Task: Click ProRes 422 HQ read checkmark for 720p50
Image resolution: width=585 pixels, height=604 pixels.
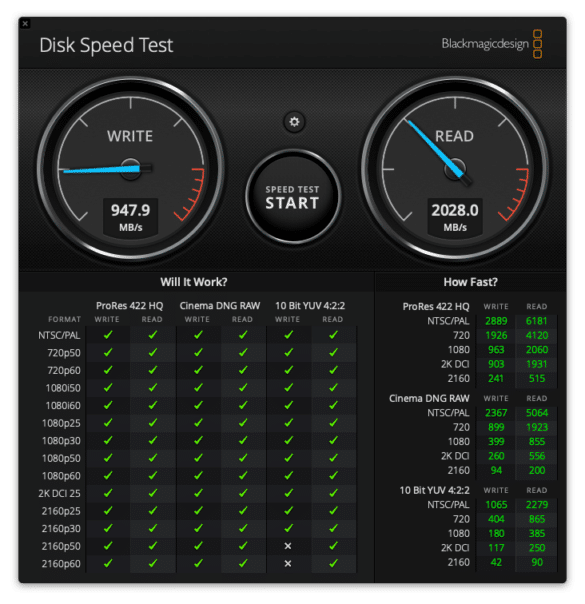Action: coord(153,352)
